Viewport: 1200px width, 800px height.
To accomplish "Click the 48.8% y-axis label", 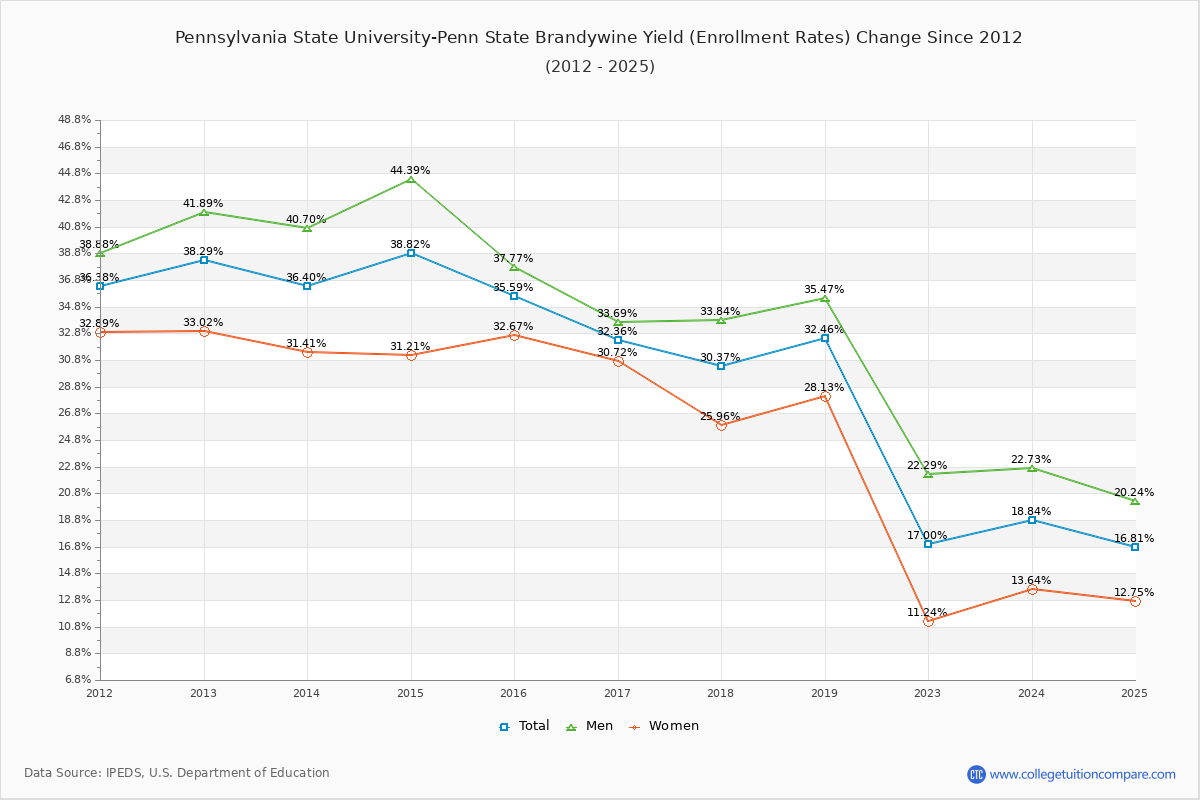I will pyautogui.click(x=75, y=120).
